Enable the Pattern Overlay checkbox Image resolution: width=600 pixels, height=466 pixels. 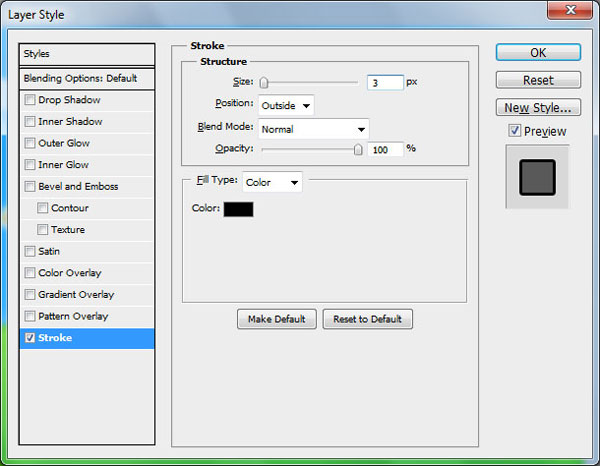29,316
